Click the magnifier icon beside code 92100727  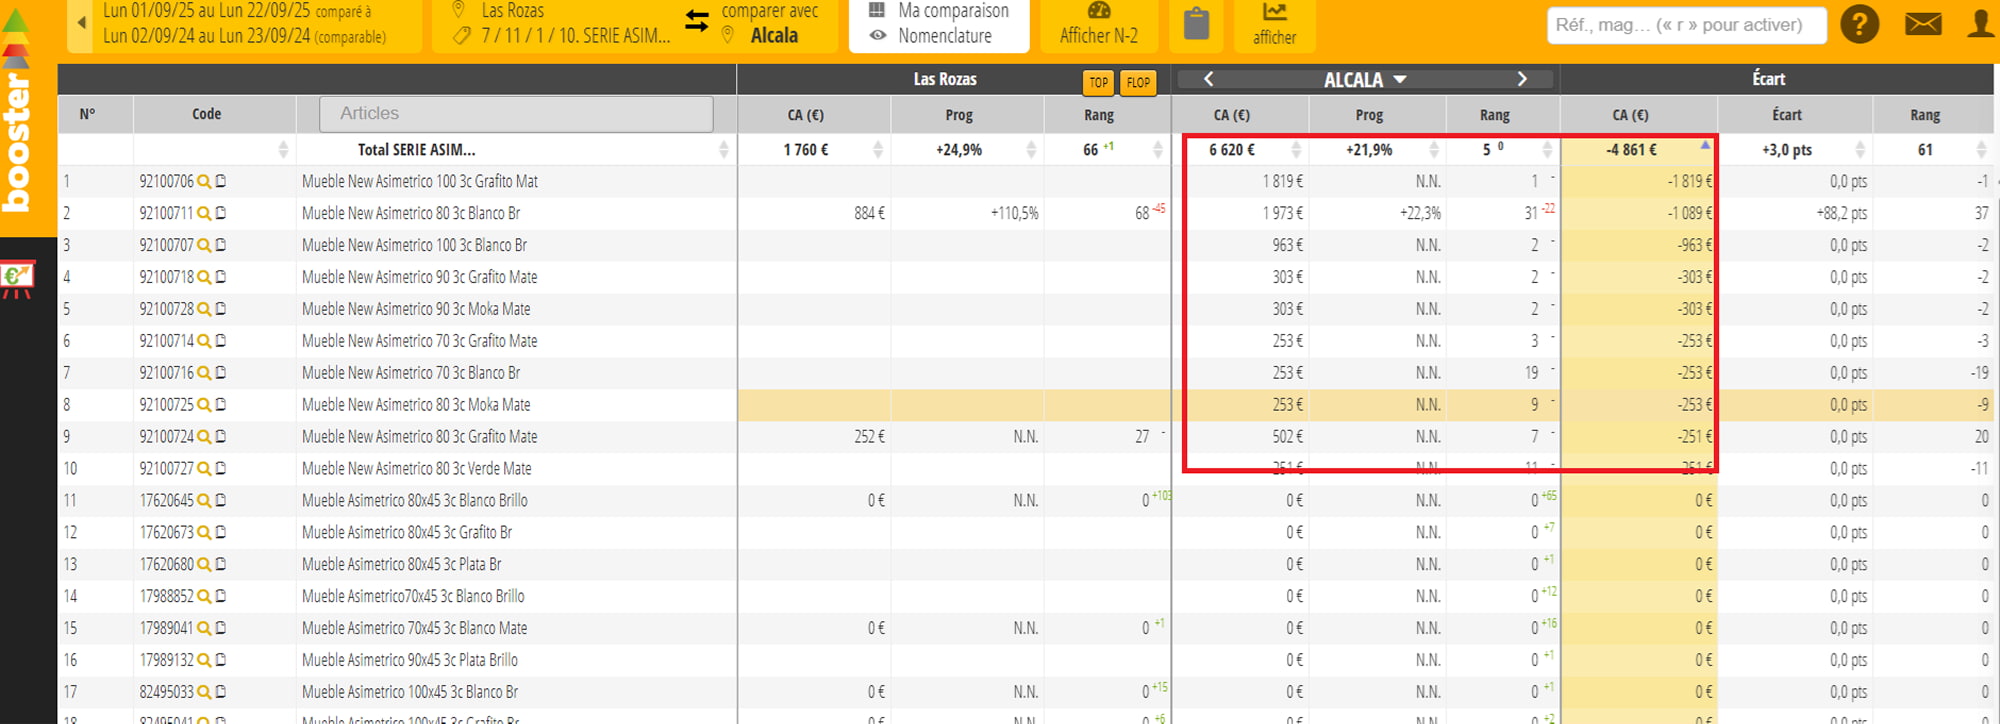click(204, 469)
